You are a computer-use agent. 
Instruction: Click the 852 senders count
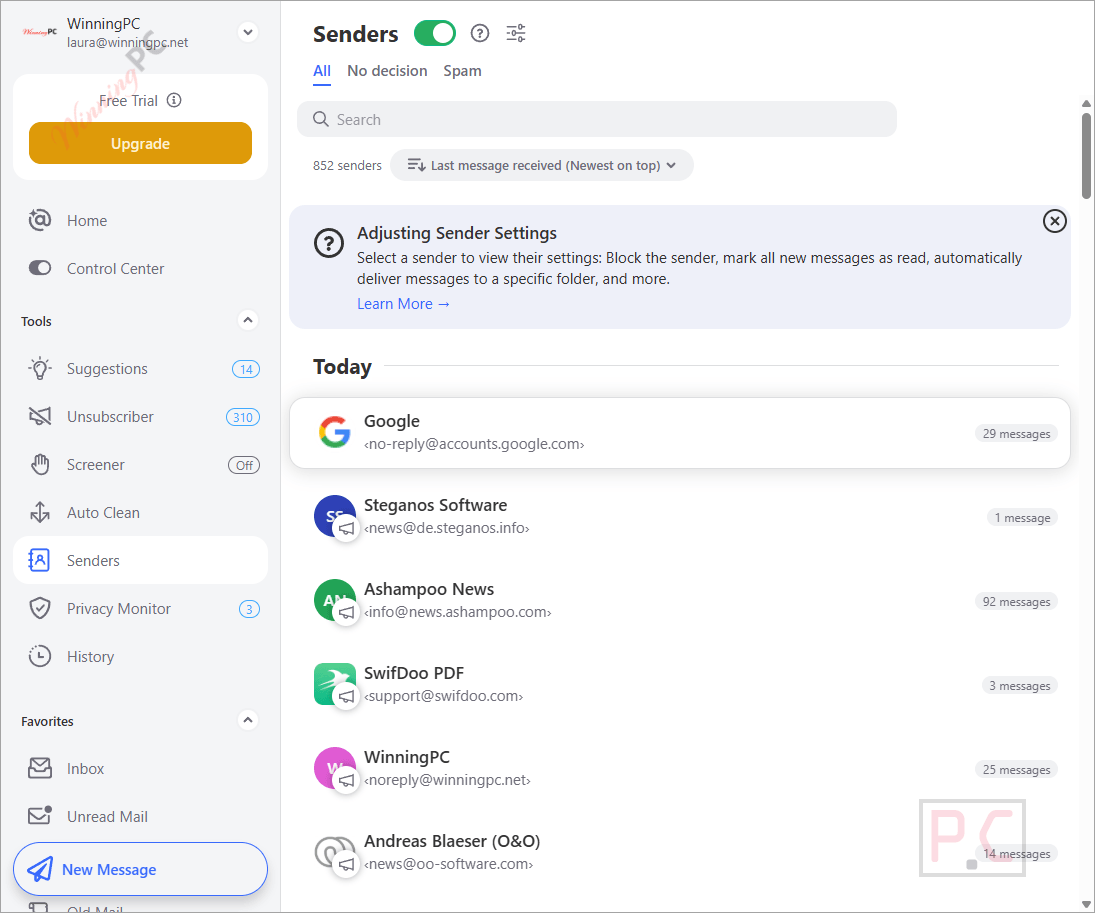click(x=347, y=166)
